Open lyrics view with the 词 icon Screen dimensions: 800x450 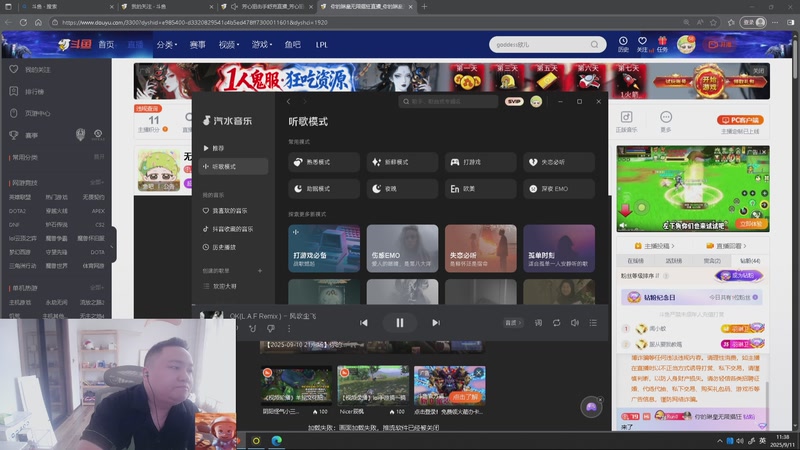(x=538, y=322)
